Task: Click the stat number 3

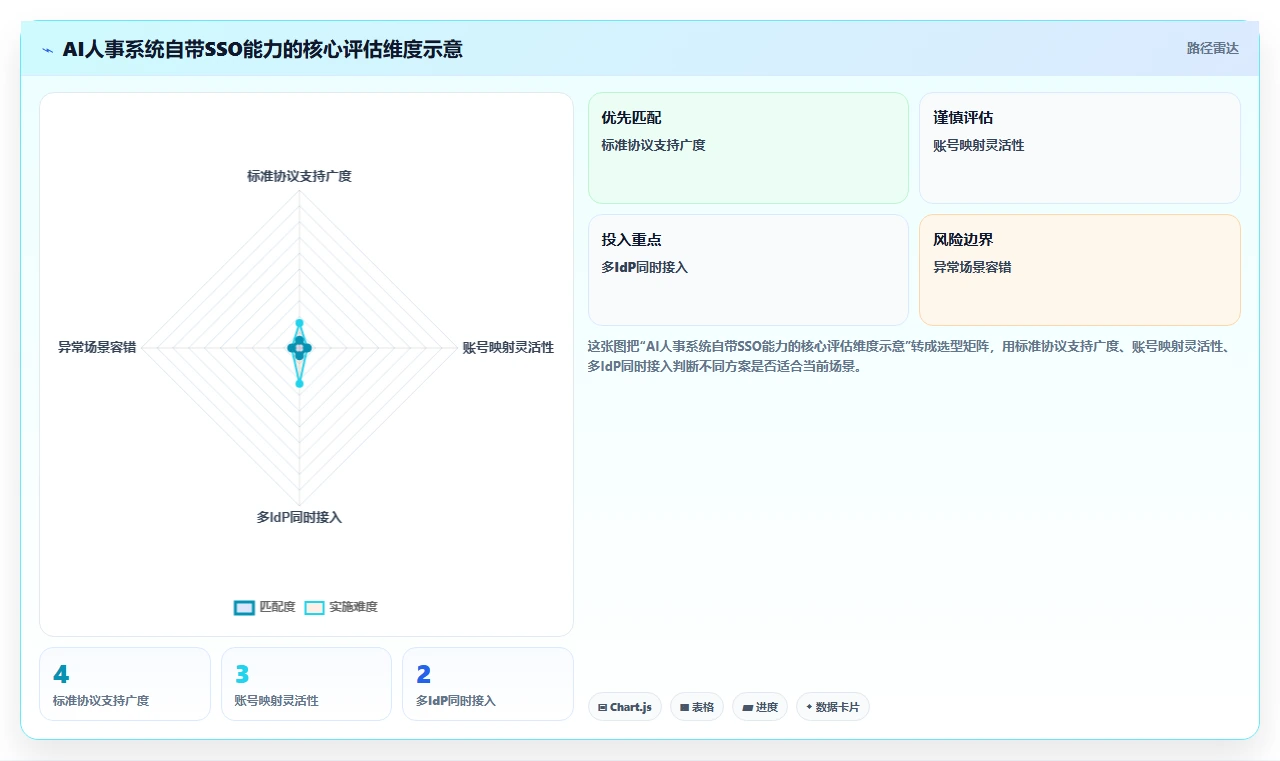Action: point(242,675)
